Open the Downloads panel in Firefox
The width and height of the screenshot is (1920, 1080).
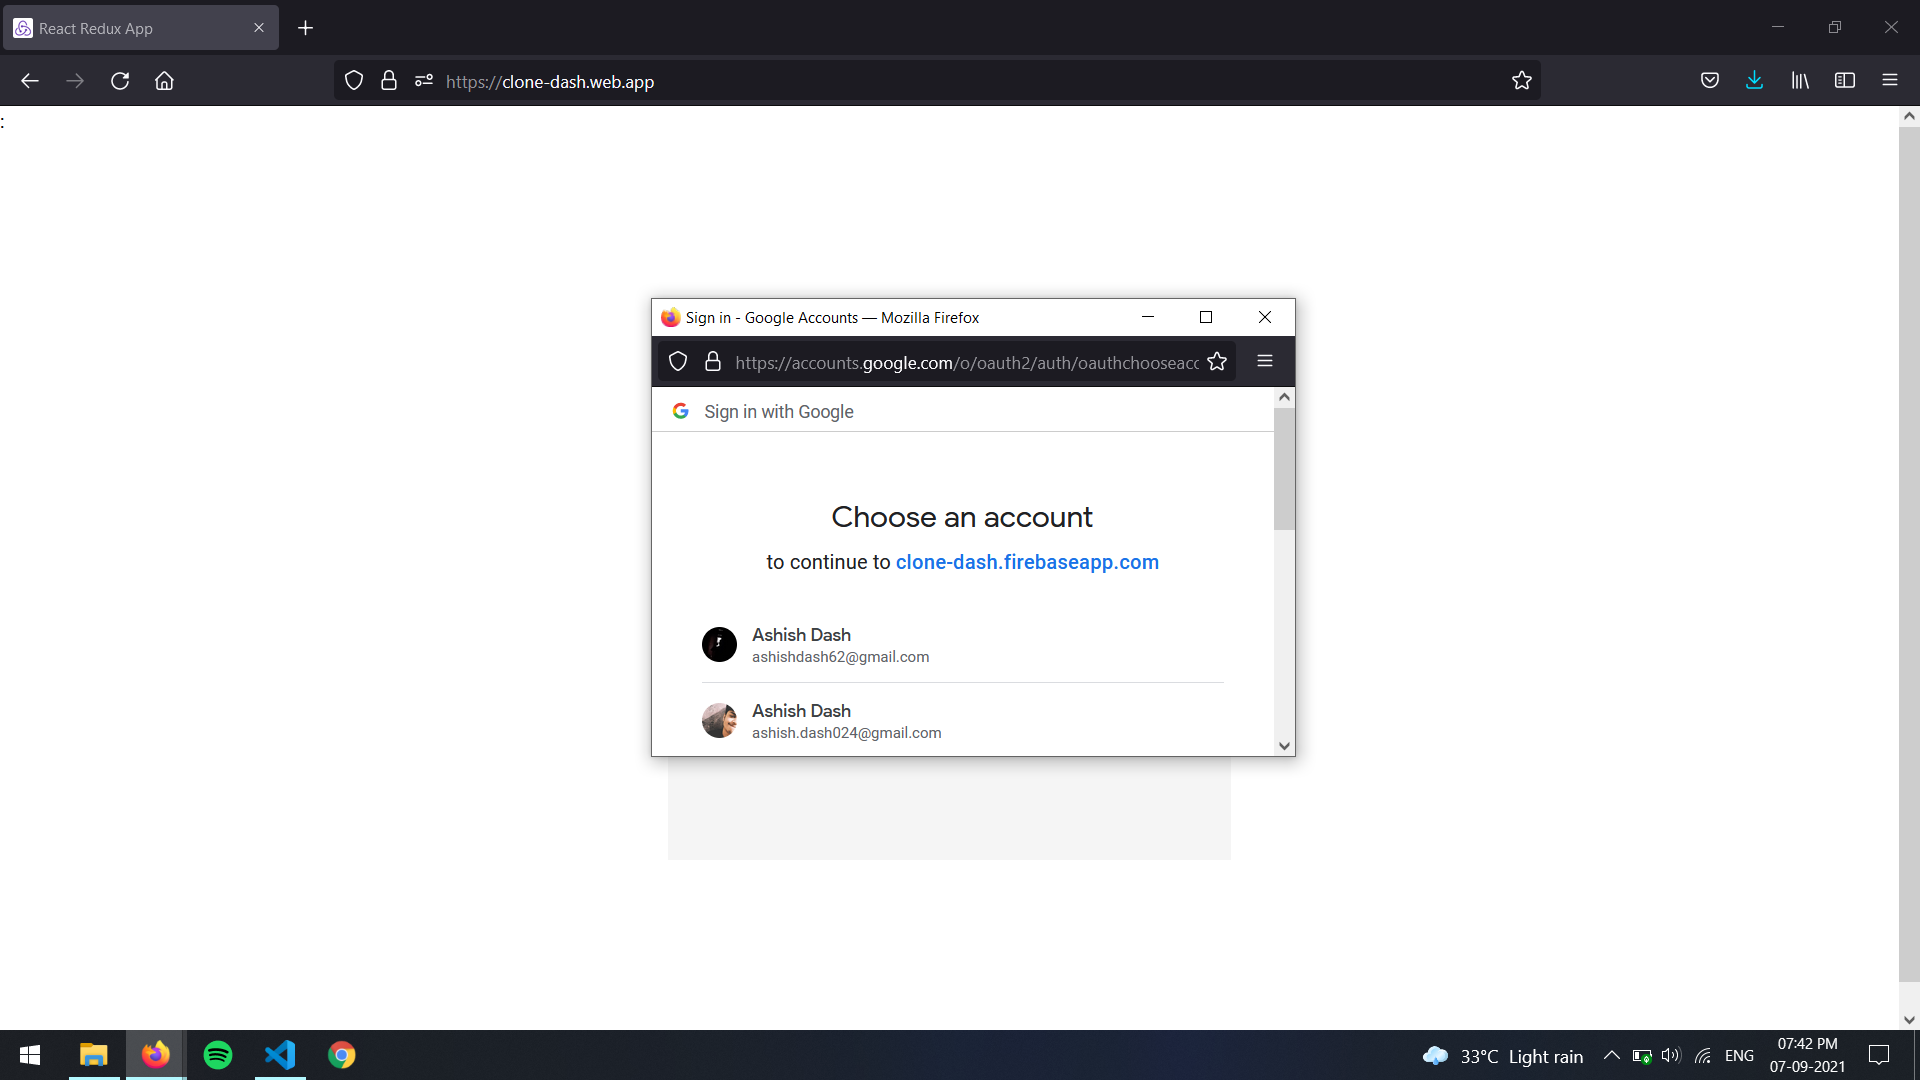coord(1755,80)
